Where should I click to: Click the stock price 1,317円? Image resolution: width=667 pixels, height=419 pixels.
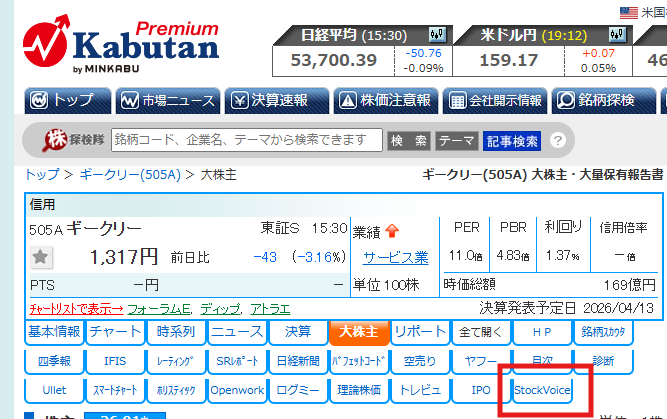coord(124,257)
